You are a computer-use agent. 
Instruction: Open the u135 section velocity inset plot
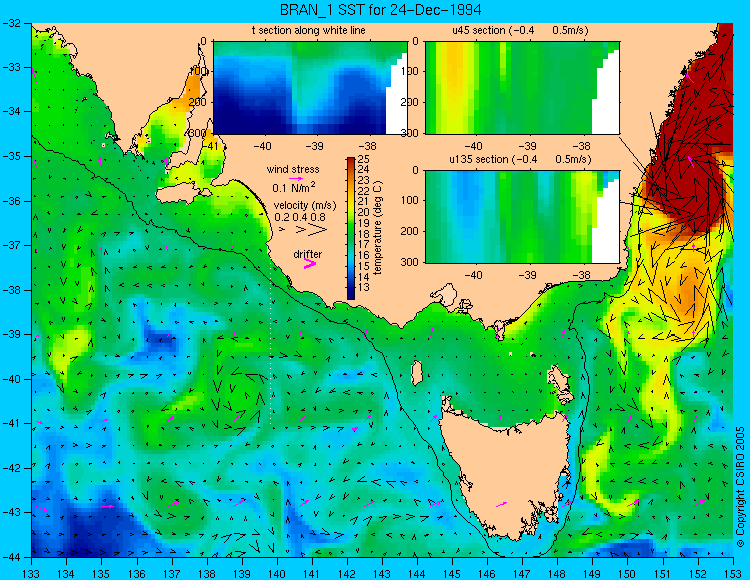[x=522, y=217]
